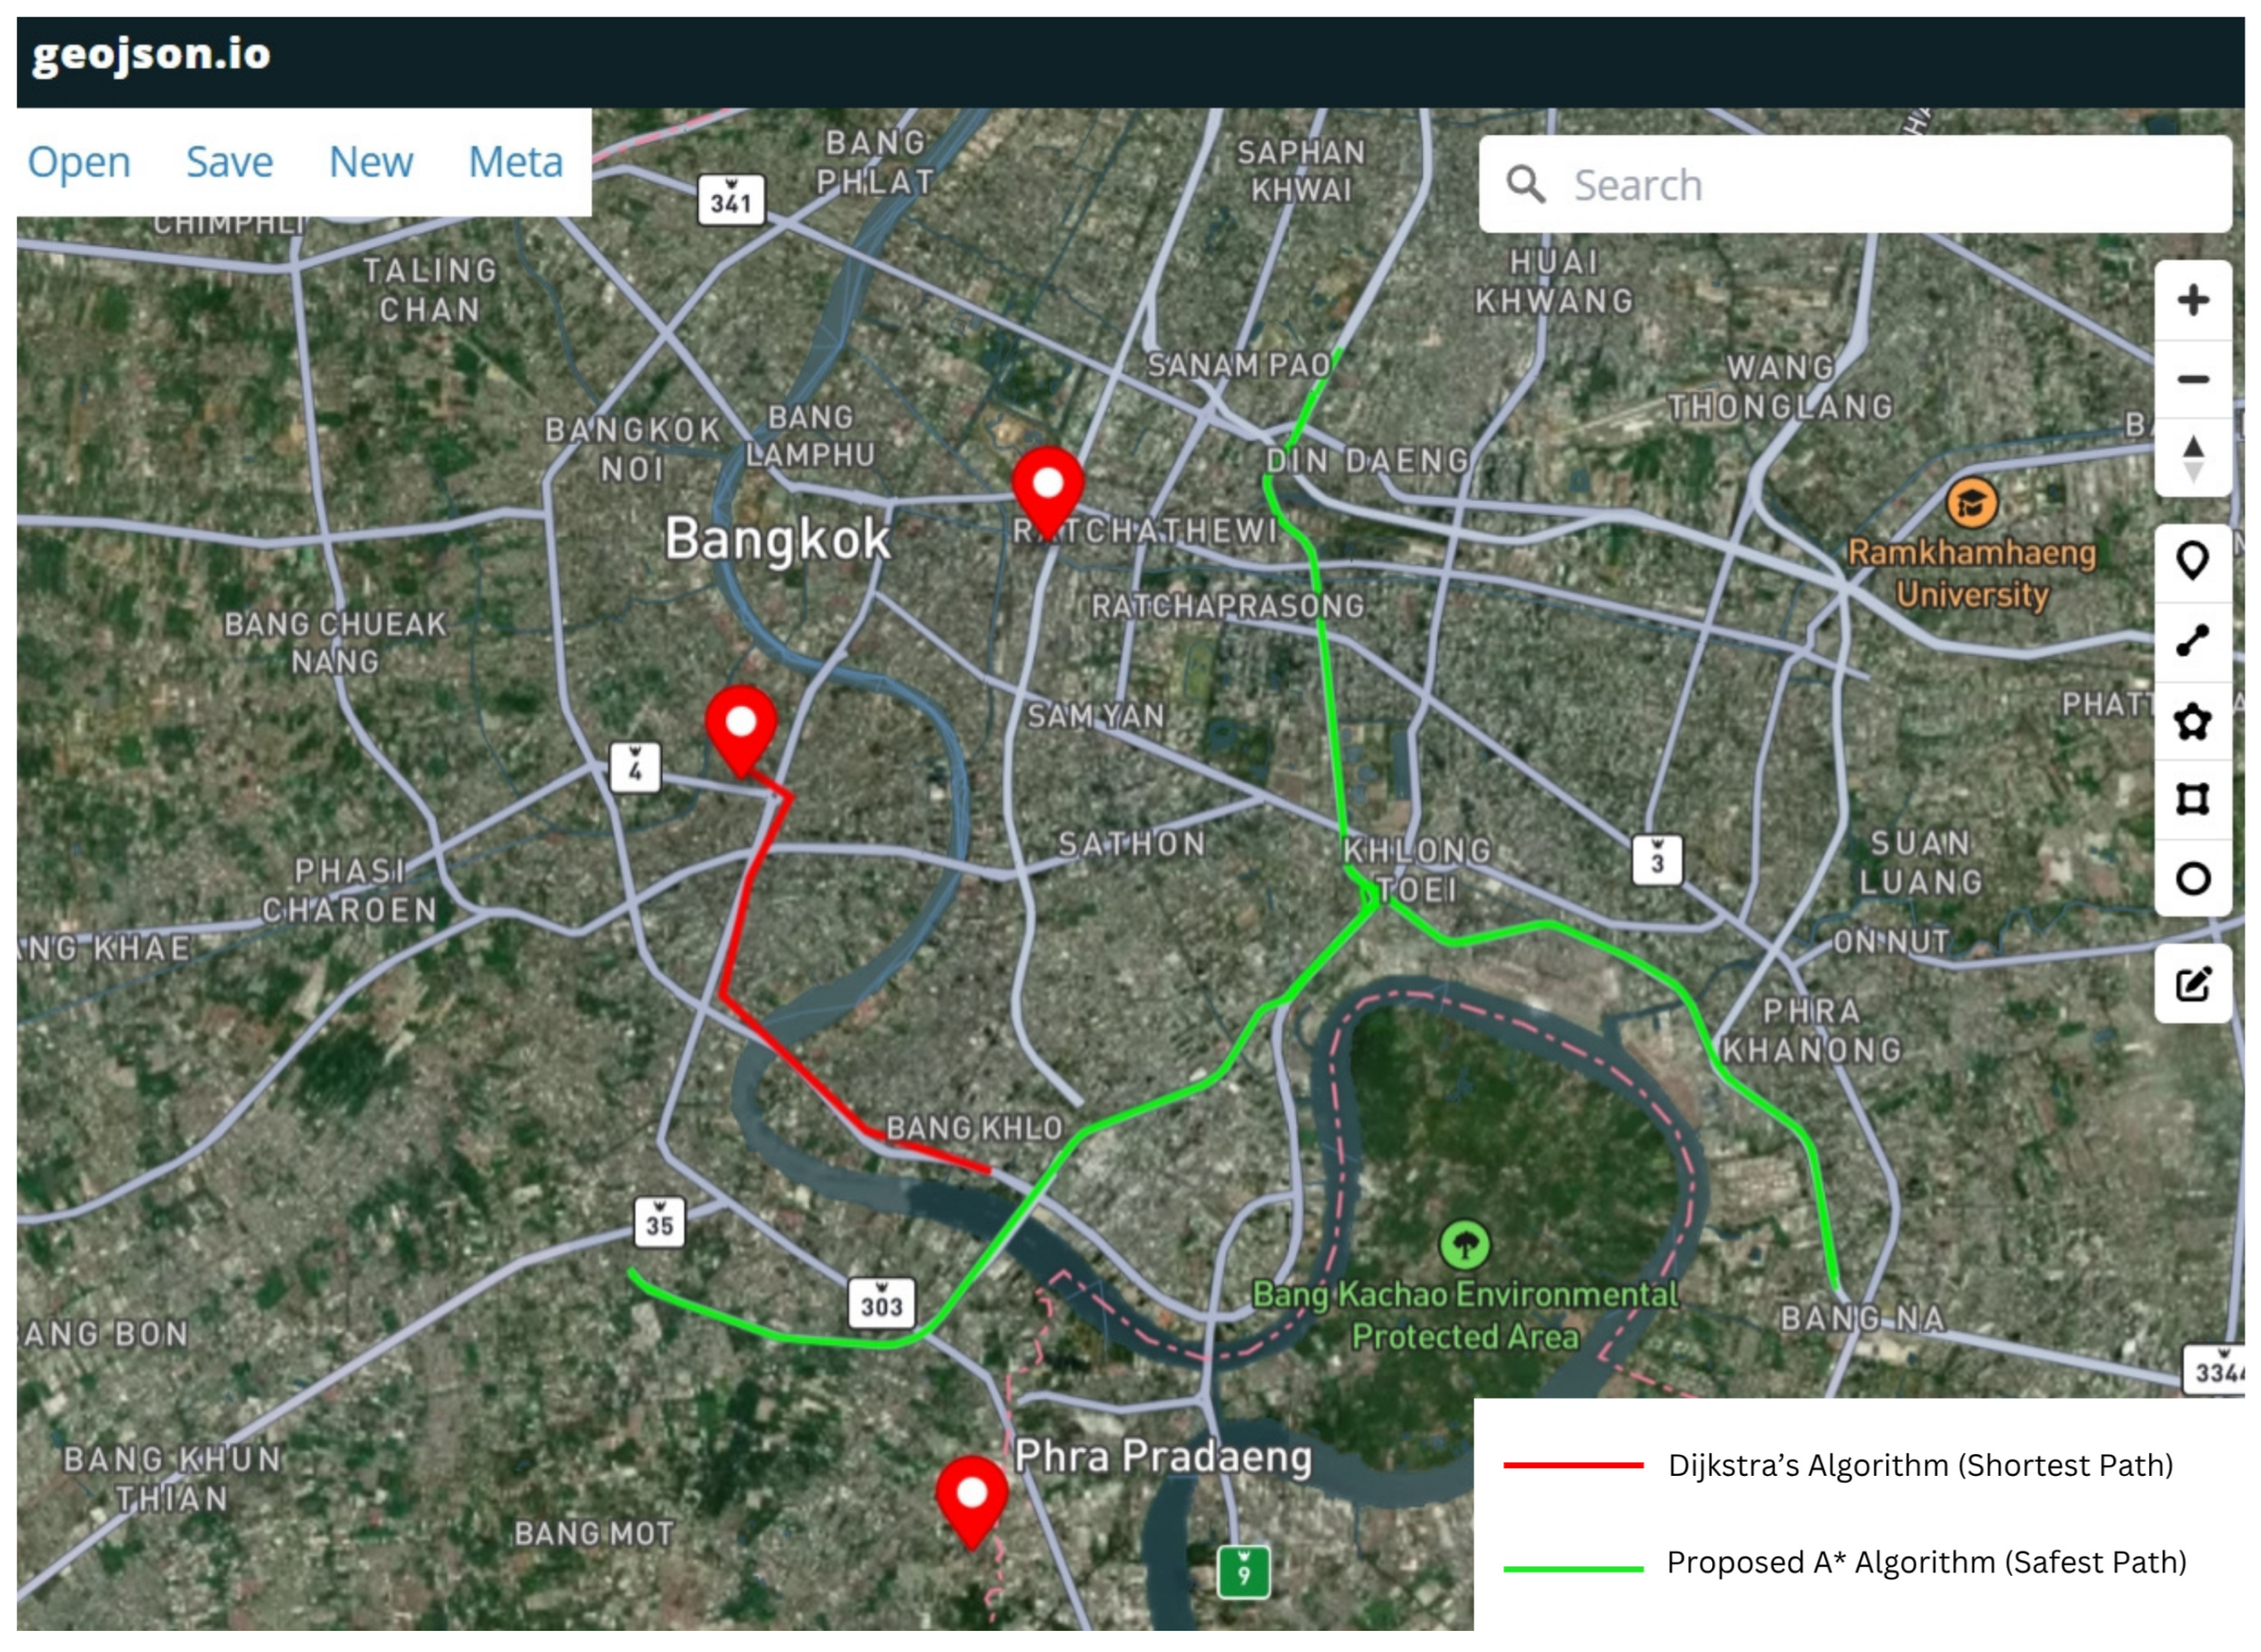The image size is (2261, 1652).
Task: Click the route 341 highway shield
Action: coord(731,201)
